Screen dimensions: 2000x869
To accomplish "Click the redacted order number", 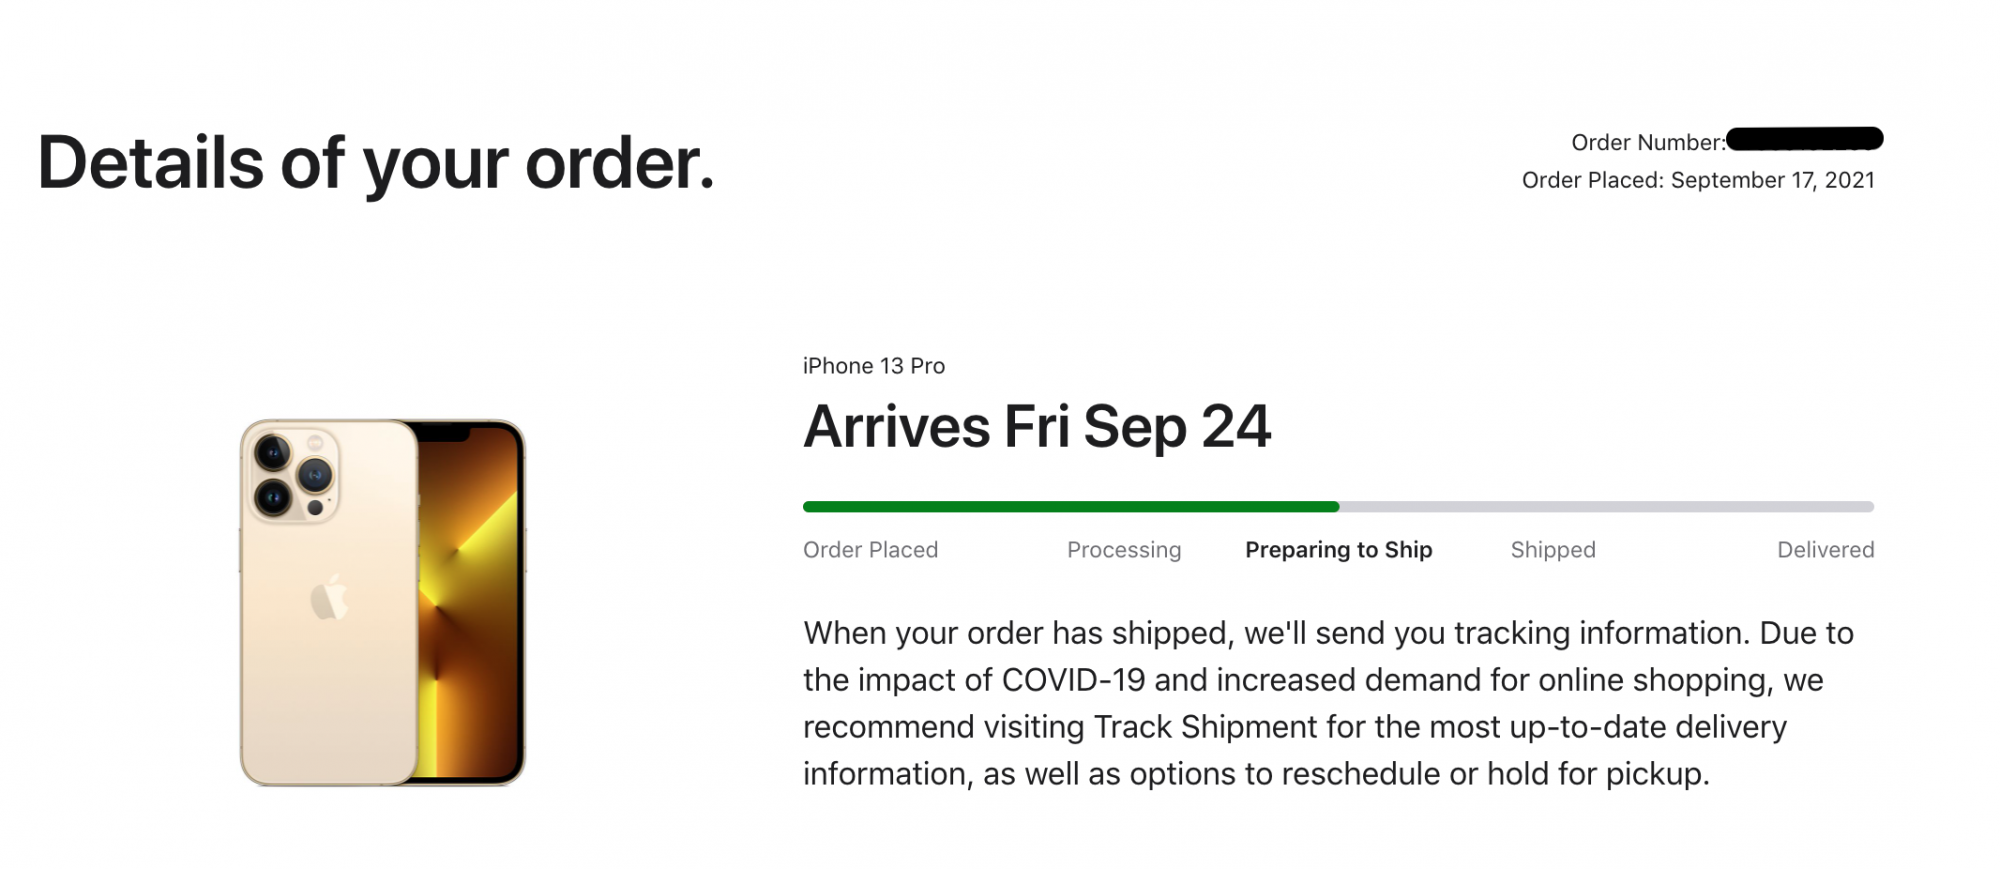I will pos(1805,139).
